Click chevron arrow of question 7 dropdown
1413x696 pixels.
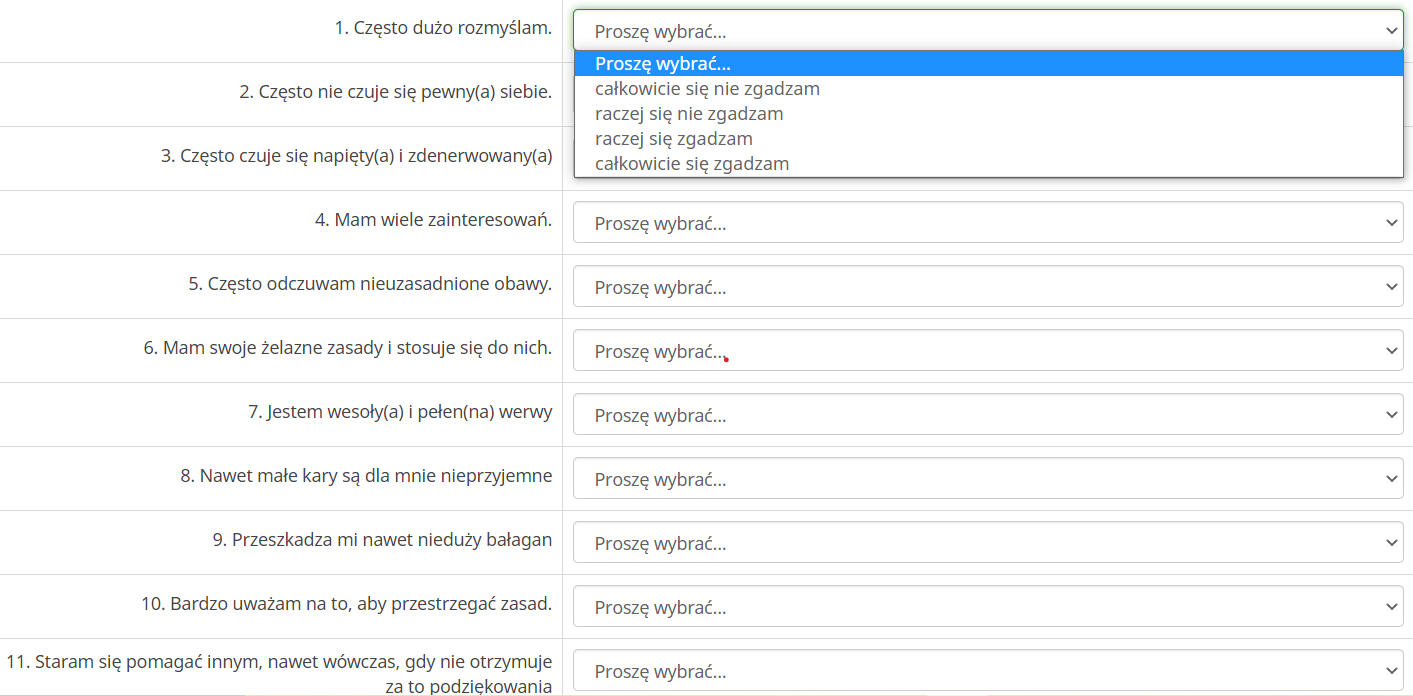click(x=1391, y=414)
